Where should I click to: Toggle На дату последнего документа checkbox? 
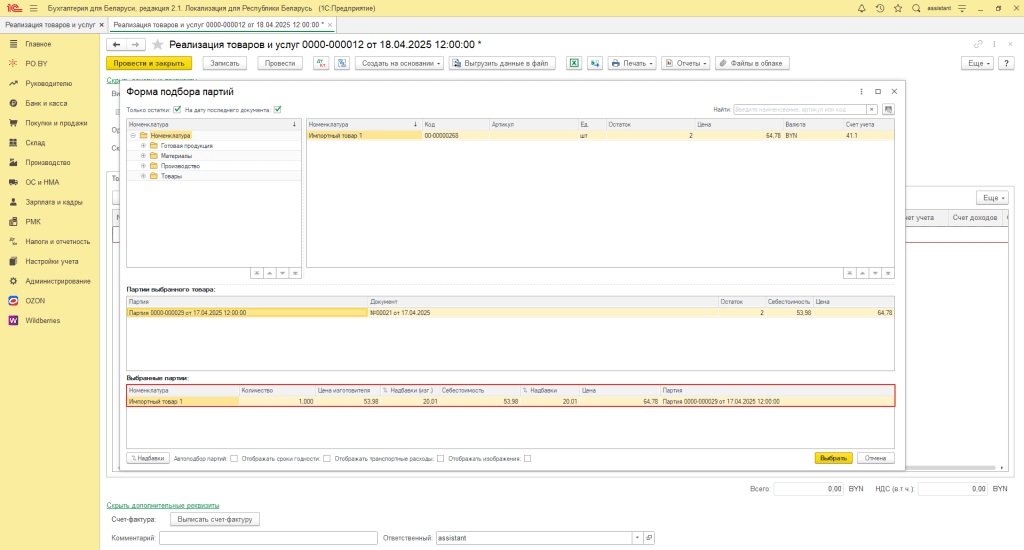[x=278, y=110]
